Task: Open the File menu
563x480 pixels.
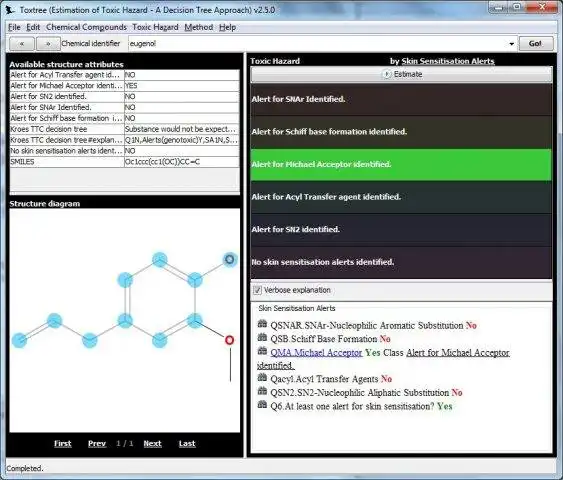Action: click(14, 27)
